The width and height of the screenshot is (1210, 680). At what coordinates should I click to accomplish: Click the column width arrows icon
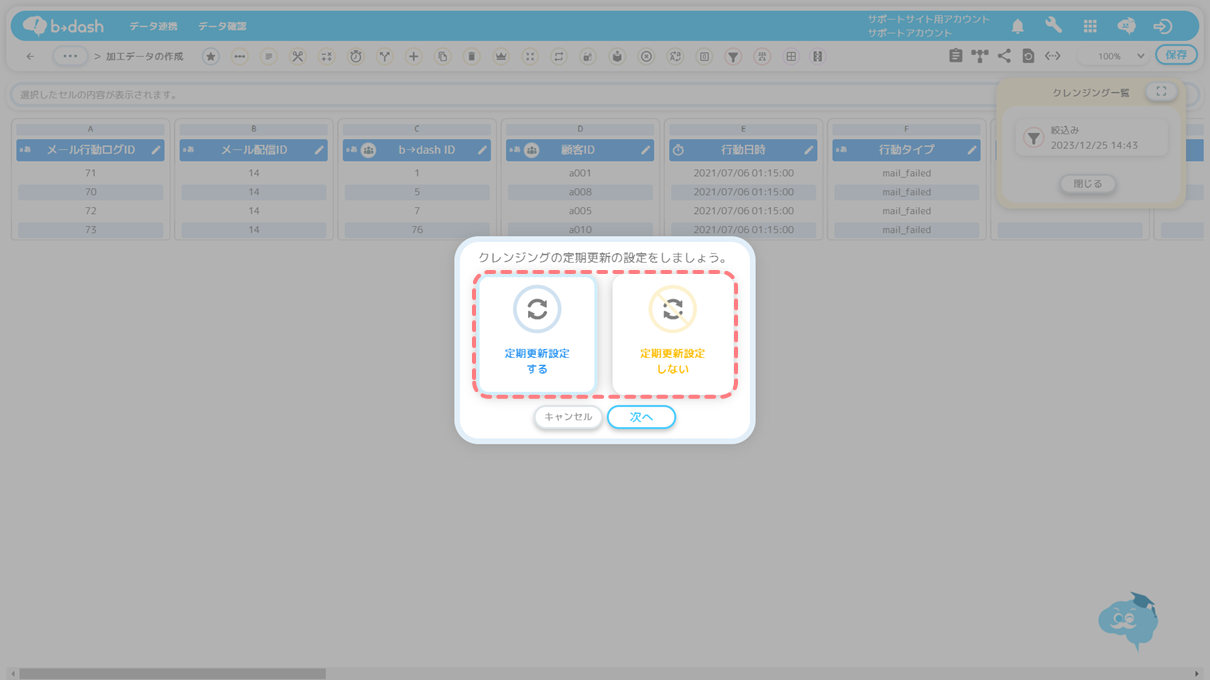1052,56
